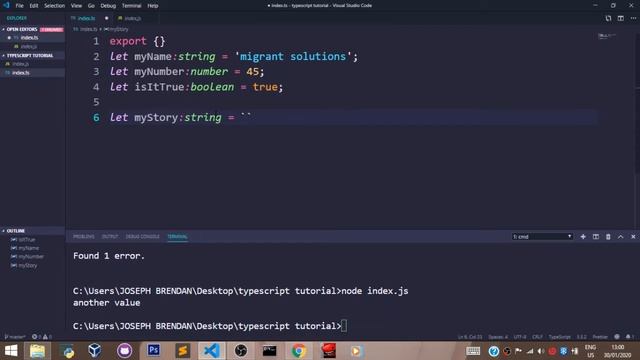Open the File menu
Viewport: 640px width, 360px height.
point(19,6)
